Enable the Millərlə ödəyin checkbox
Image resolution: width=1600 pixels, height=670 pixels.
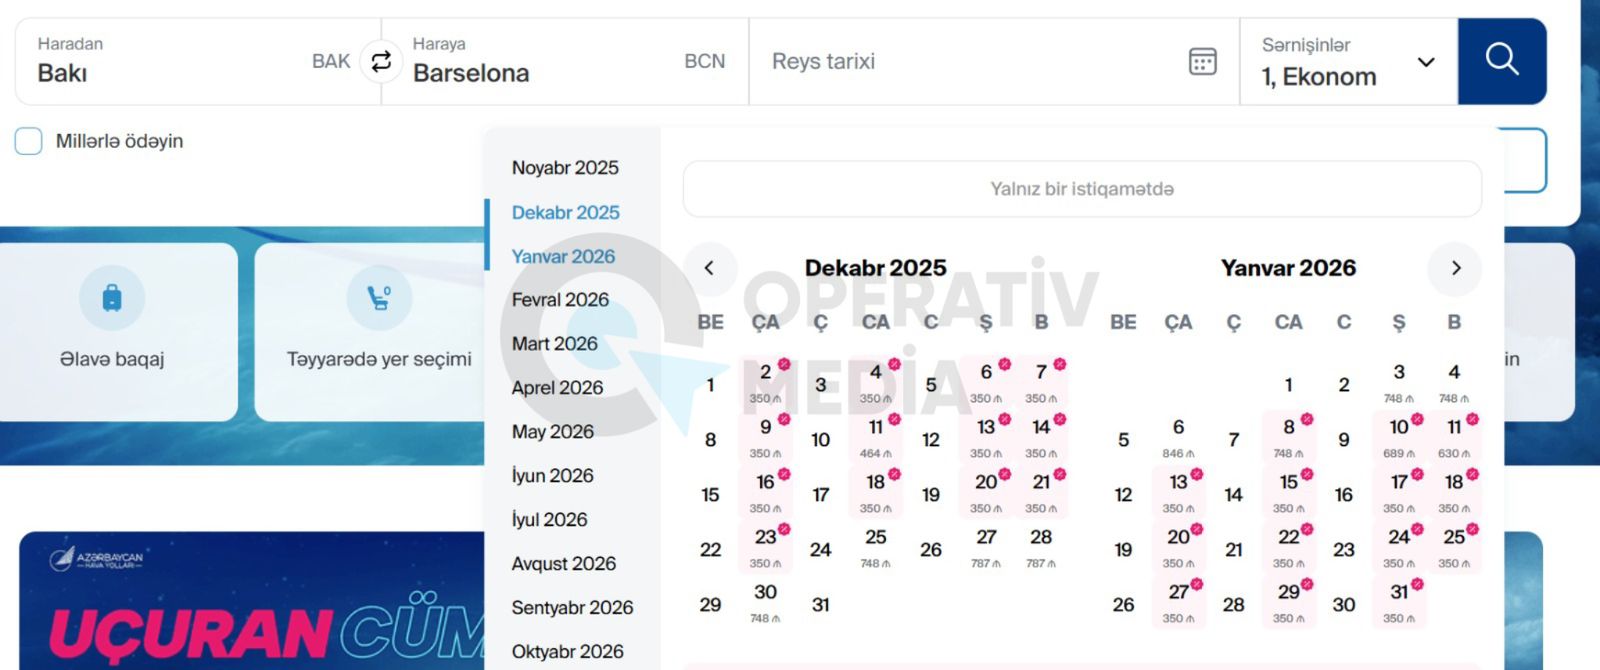[29, 141]
